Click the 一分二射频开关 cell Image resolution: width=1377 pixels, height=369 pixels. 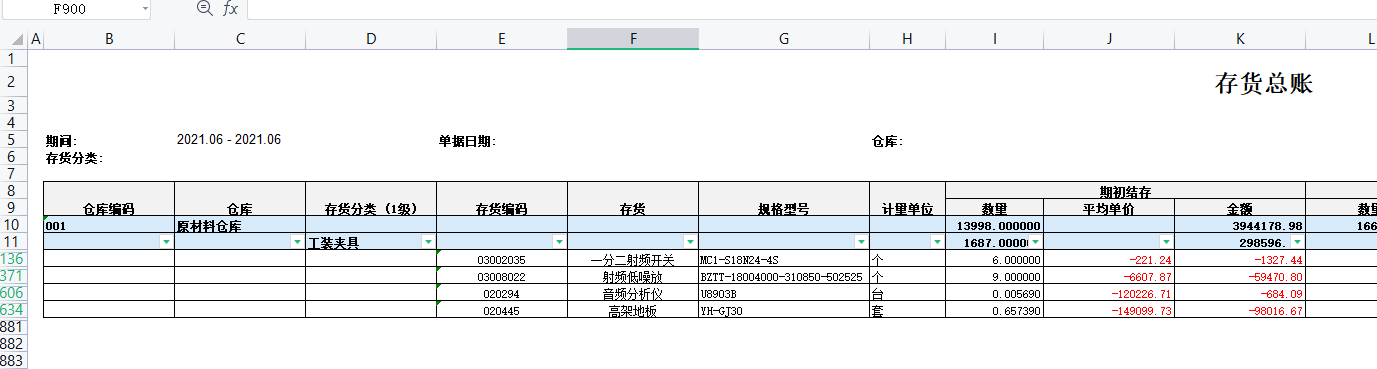coord(633,260)
